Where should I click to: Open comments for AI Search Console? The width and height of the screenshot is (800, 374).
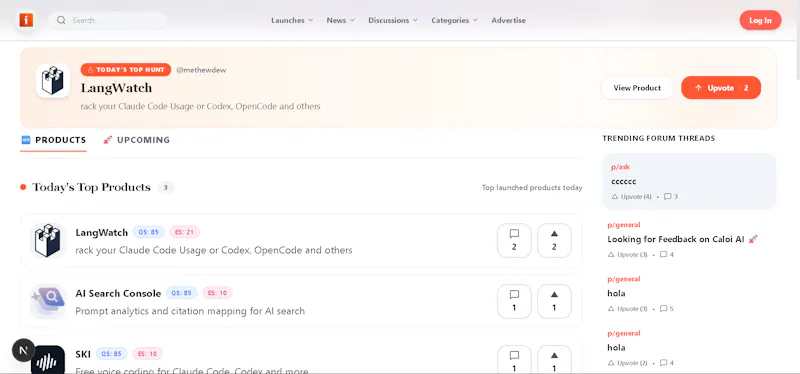pyautogui.click(x=514, y=301)
